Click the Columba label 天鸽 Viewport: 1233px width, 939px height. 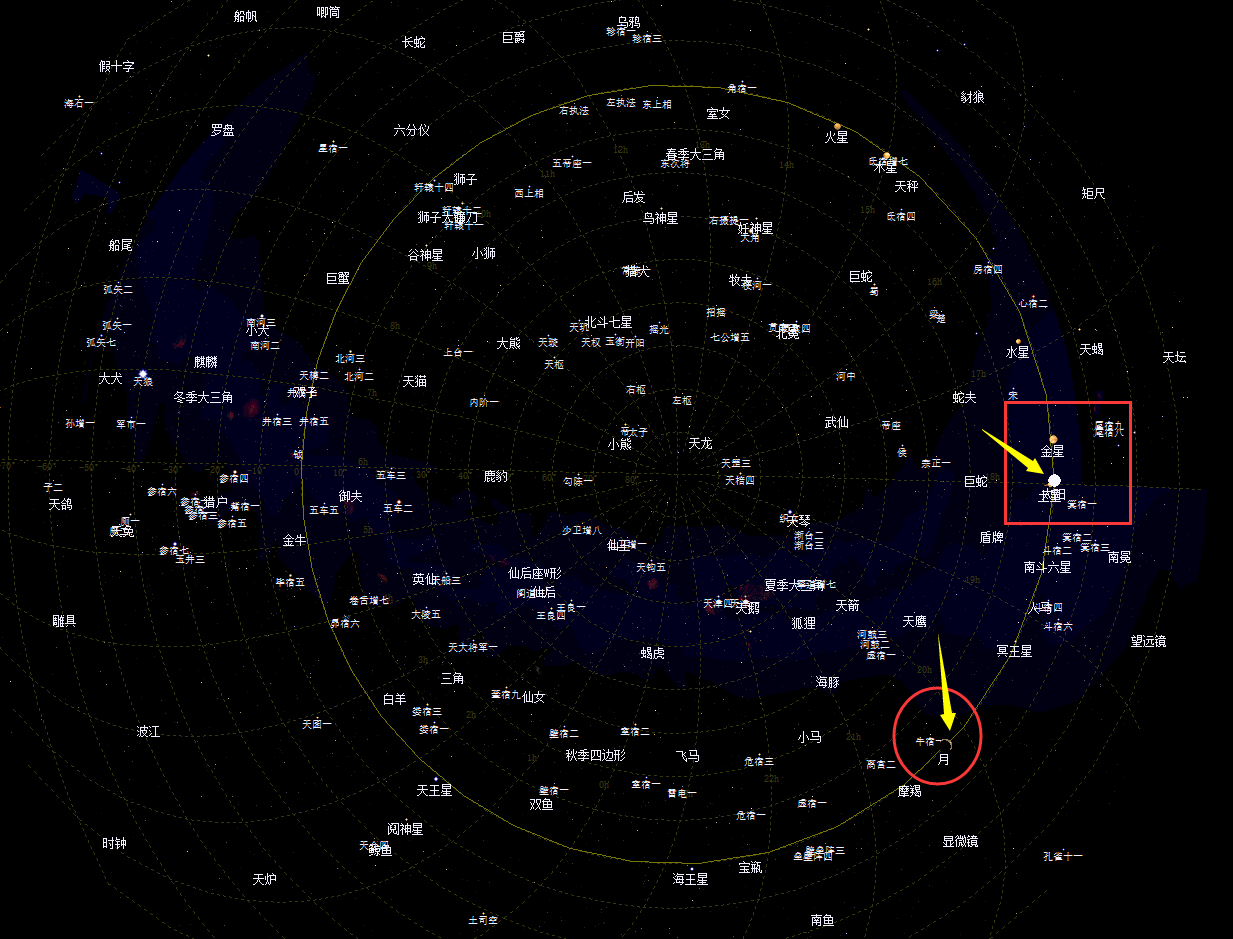60,505
